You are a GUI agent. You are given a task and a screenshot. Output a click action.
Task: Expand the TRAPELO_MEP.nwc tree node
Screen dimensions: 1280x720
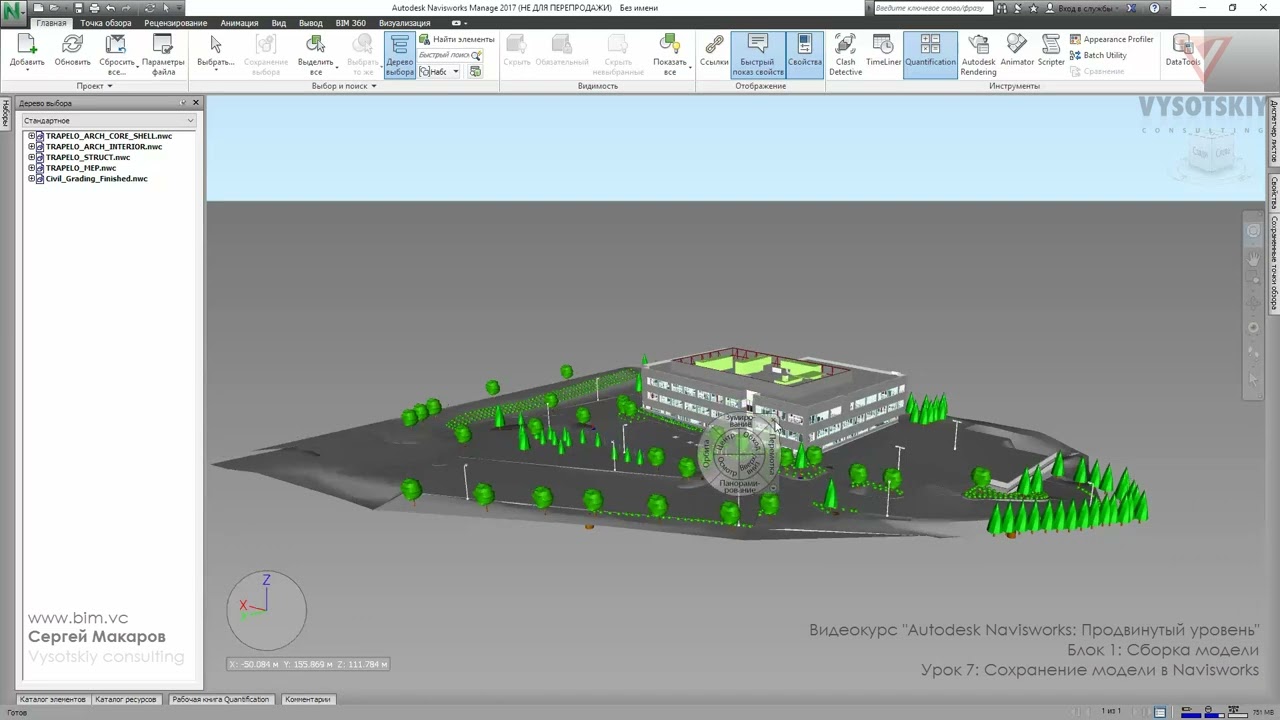[31, 169]
